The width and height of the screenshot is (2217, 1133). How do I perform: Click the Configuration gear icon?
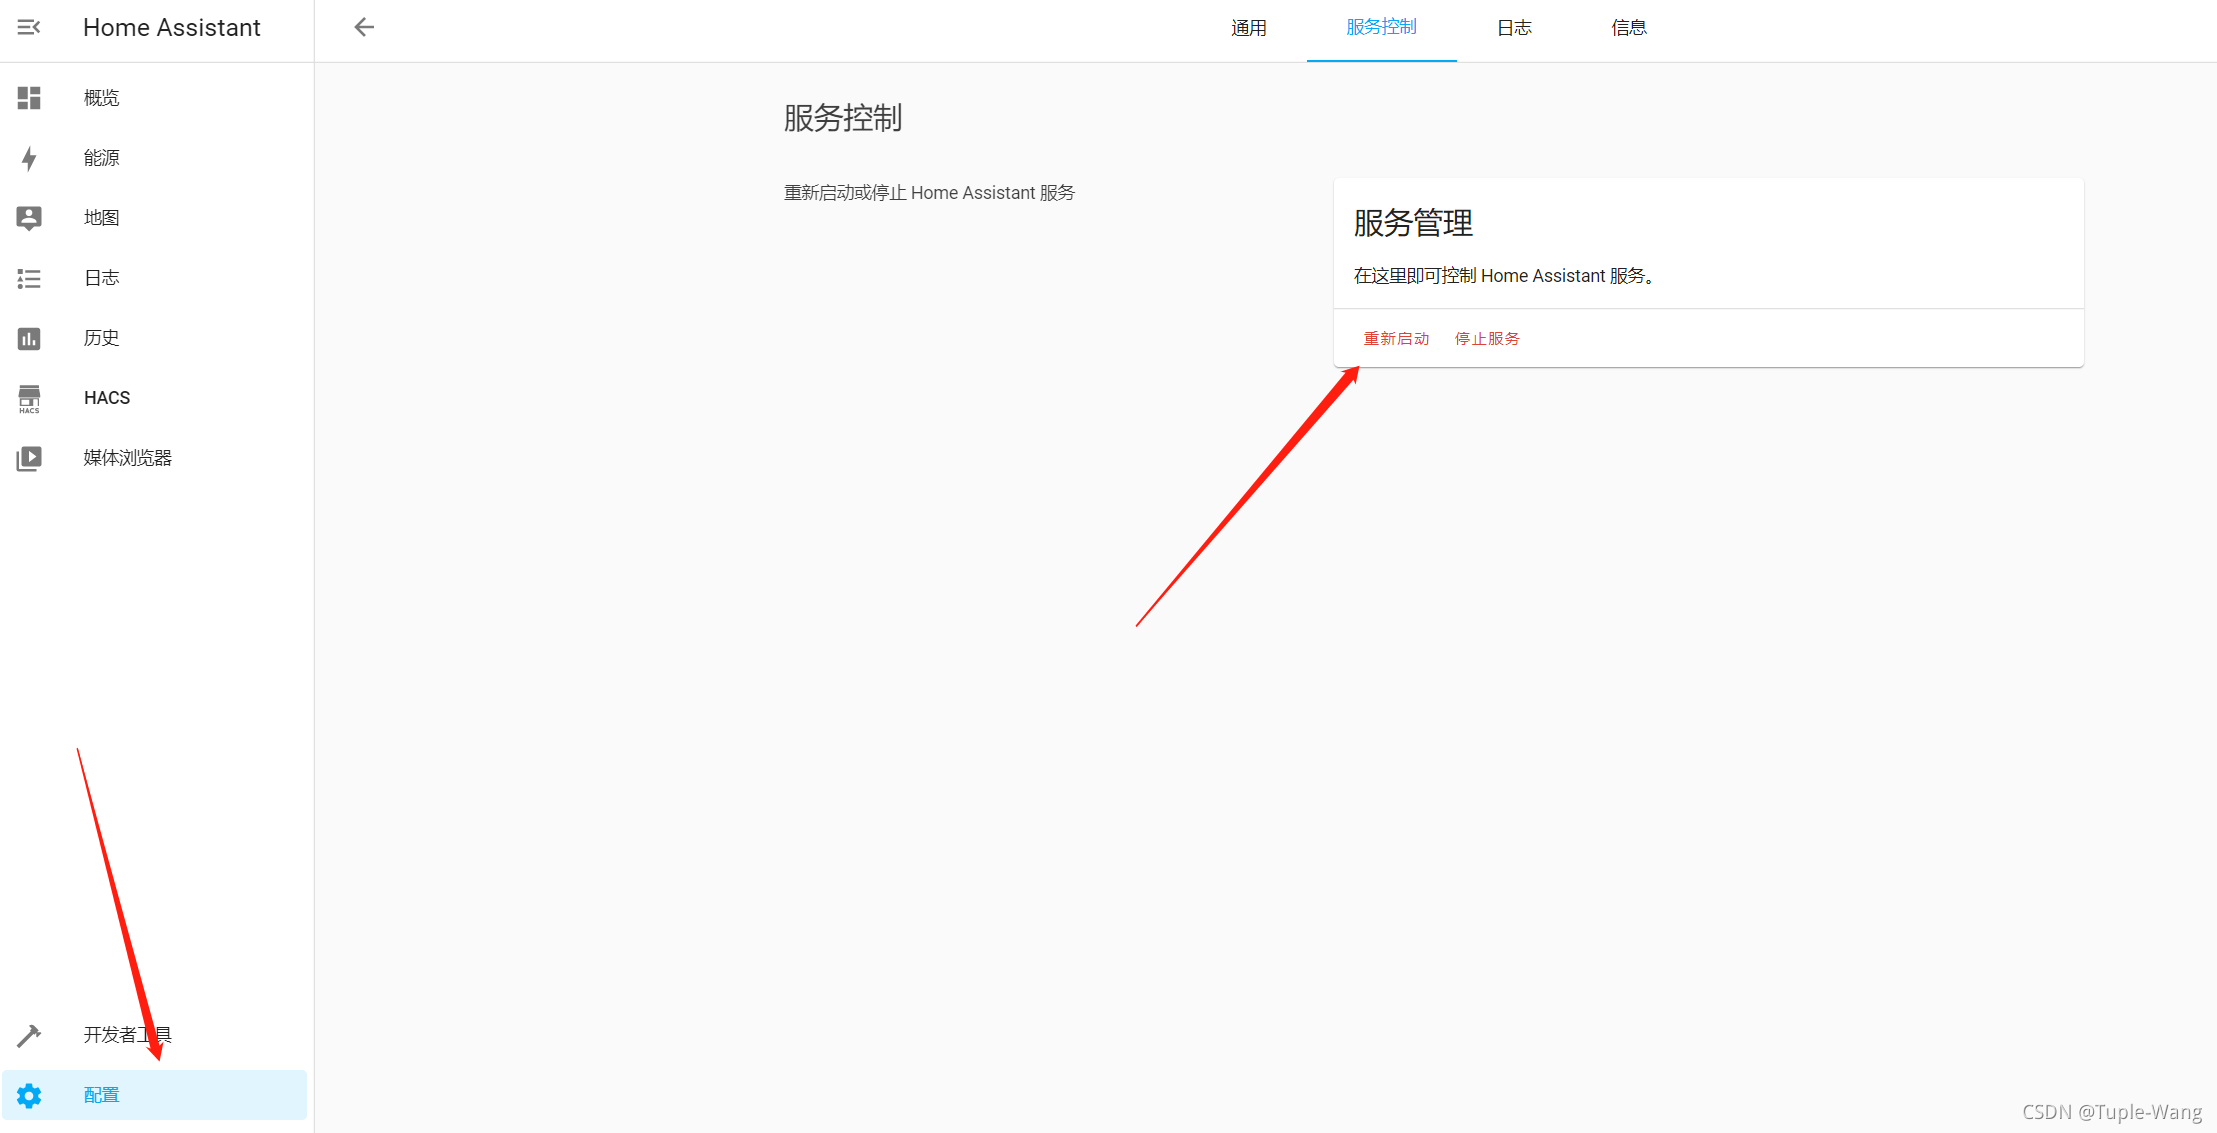[29, 1095]
